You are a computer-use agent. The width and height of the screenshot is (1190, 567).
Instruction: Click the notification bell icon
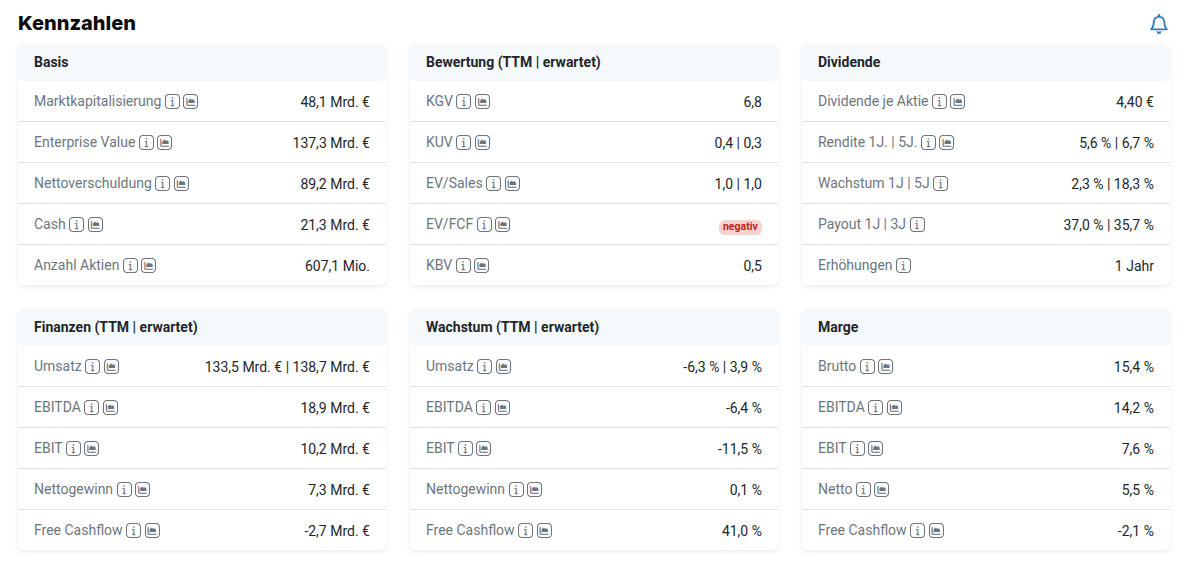[x=1158, y=24]
